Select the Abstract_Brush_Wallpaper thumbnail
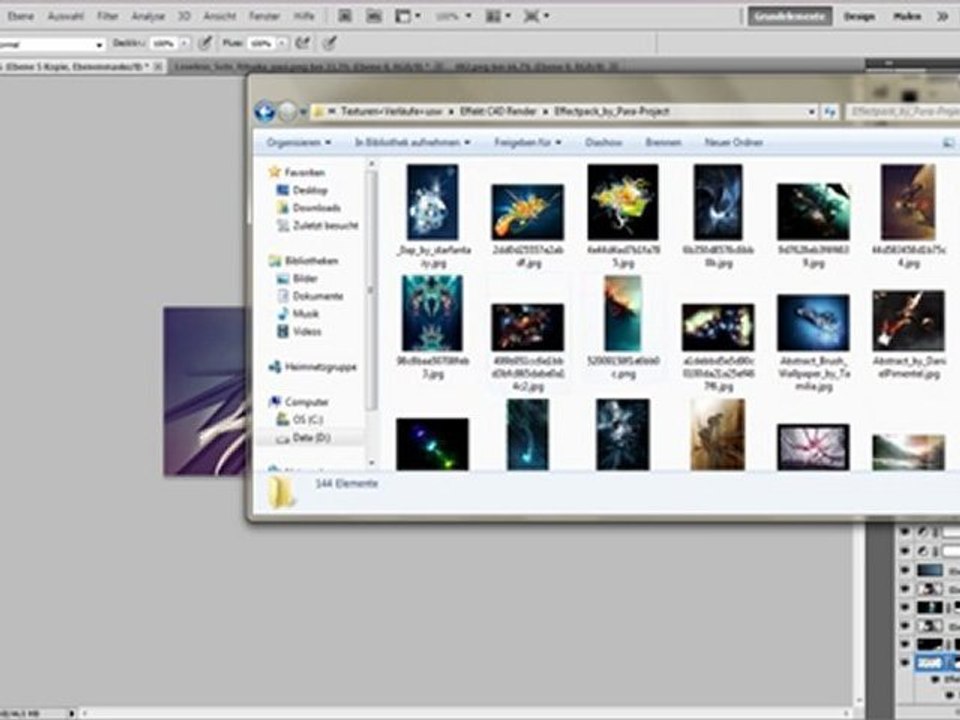 pos(813,323)
